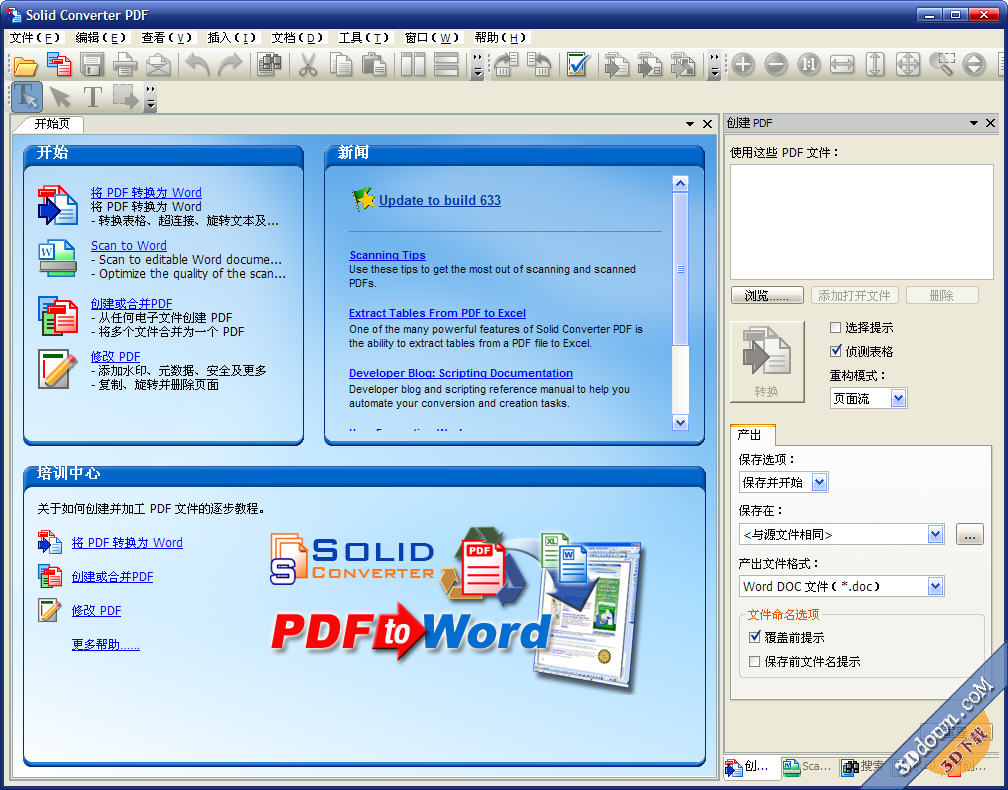This screenshot has height=790, width=1008.
Task: Open the Scanning Tips link
Action: [x=387, y=255]
